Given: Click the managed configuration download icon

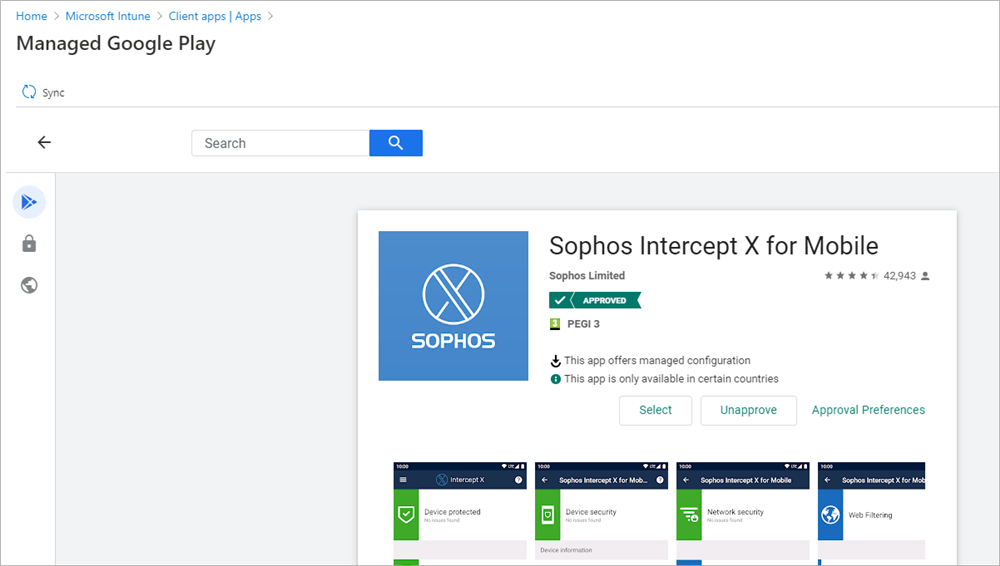Looking at the screenshot, I should tap(555, 361).
